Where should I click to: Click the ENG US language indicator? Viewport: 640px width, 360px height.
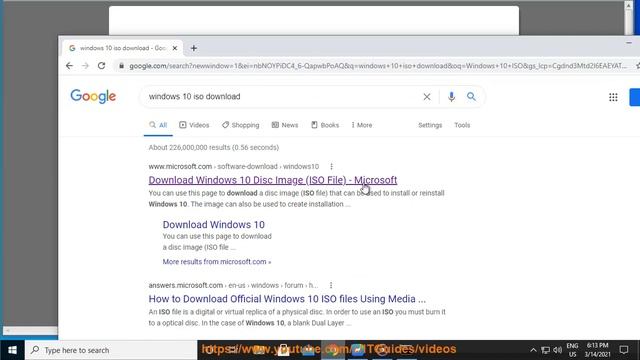[572, 350]
